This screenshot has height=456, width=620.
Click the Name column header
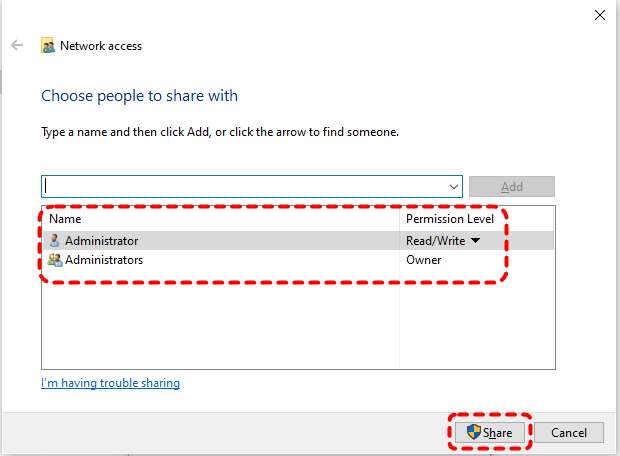(66, 218)
